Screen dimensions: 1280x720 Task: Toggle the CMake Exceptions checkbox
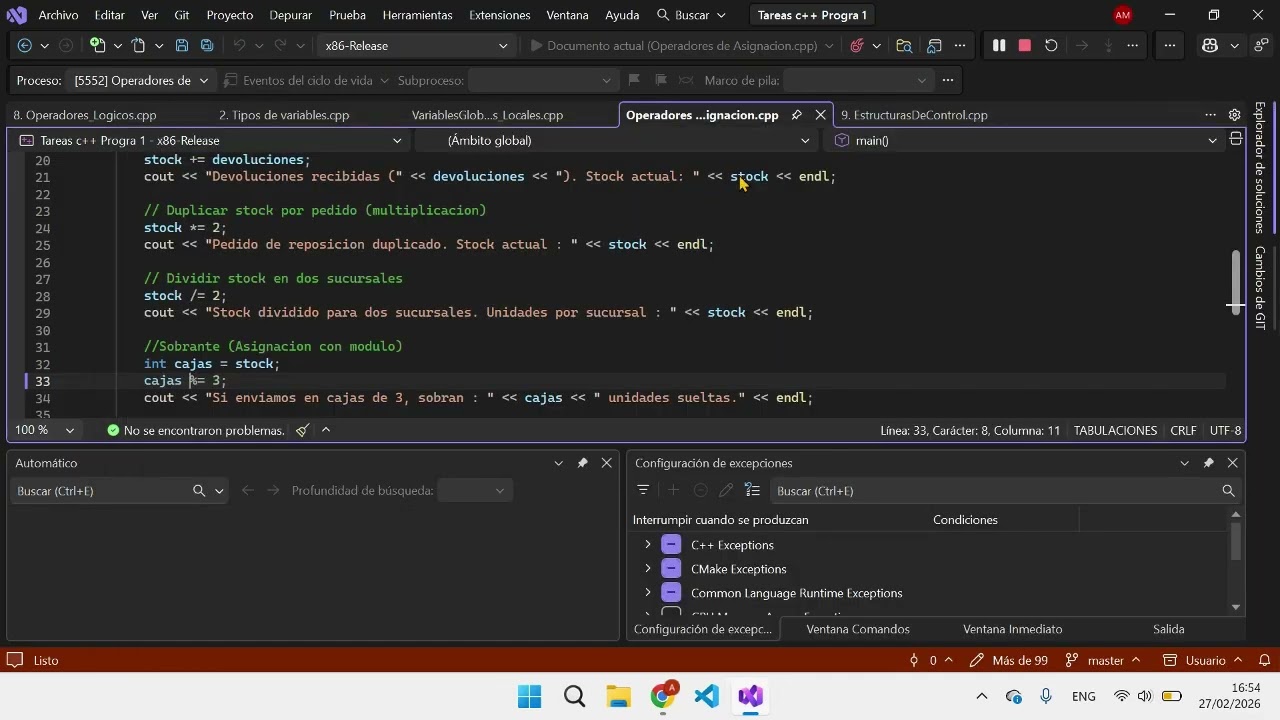pos(671,569)
